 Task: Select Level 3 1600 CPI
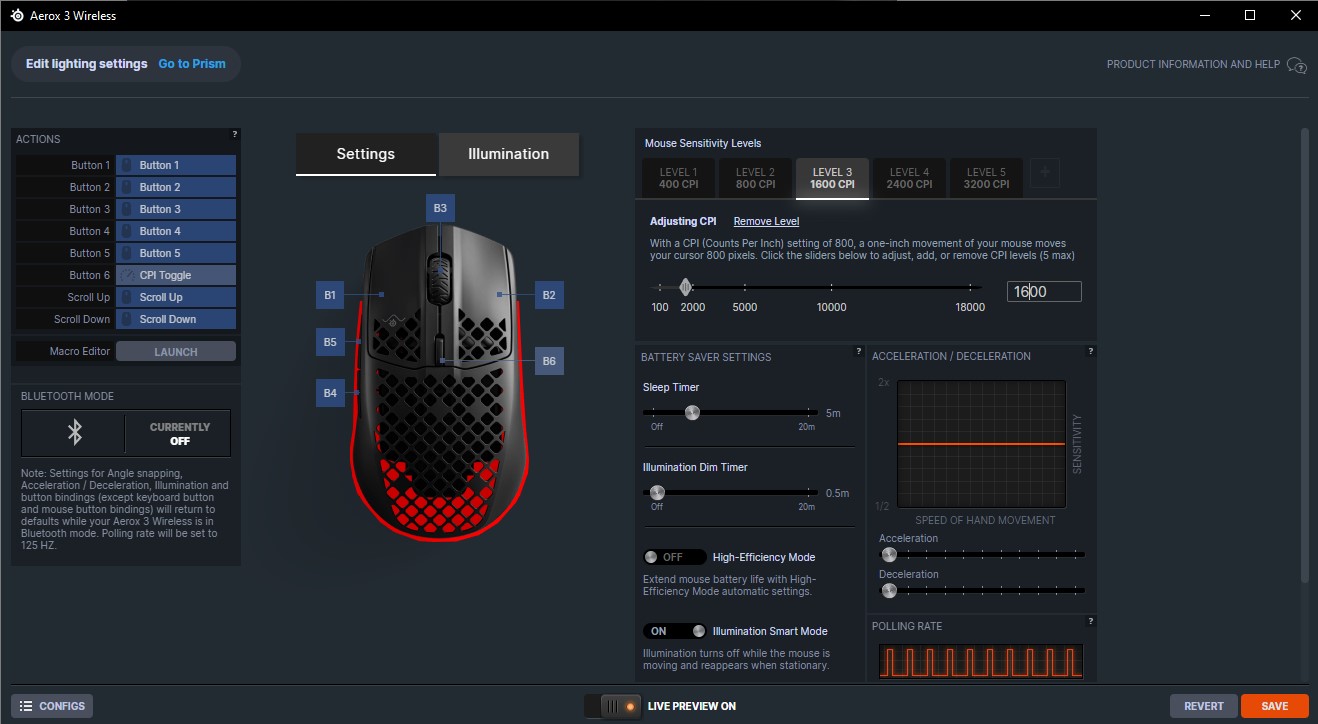point(832,178)
